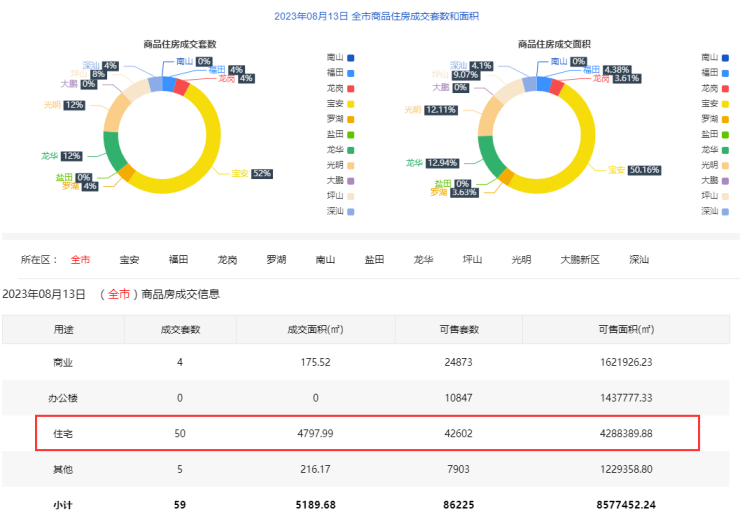The height and width of the screenshot is (519, 740).
Task: Select the 龙岗 district filter
Action: 228,260
